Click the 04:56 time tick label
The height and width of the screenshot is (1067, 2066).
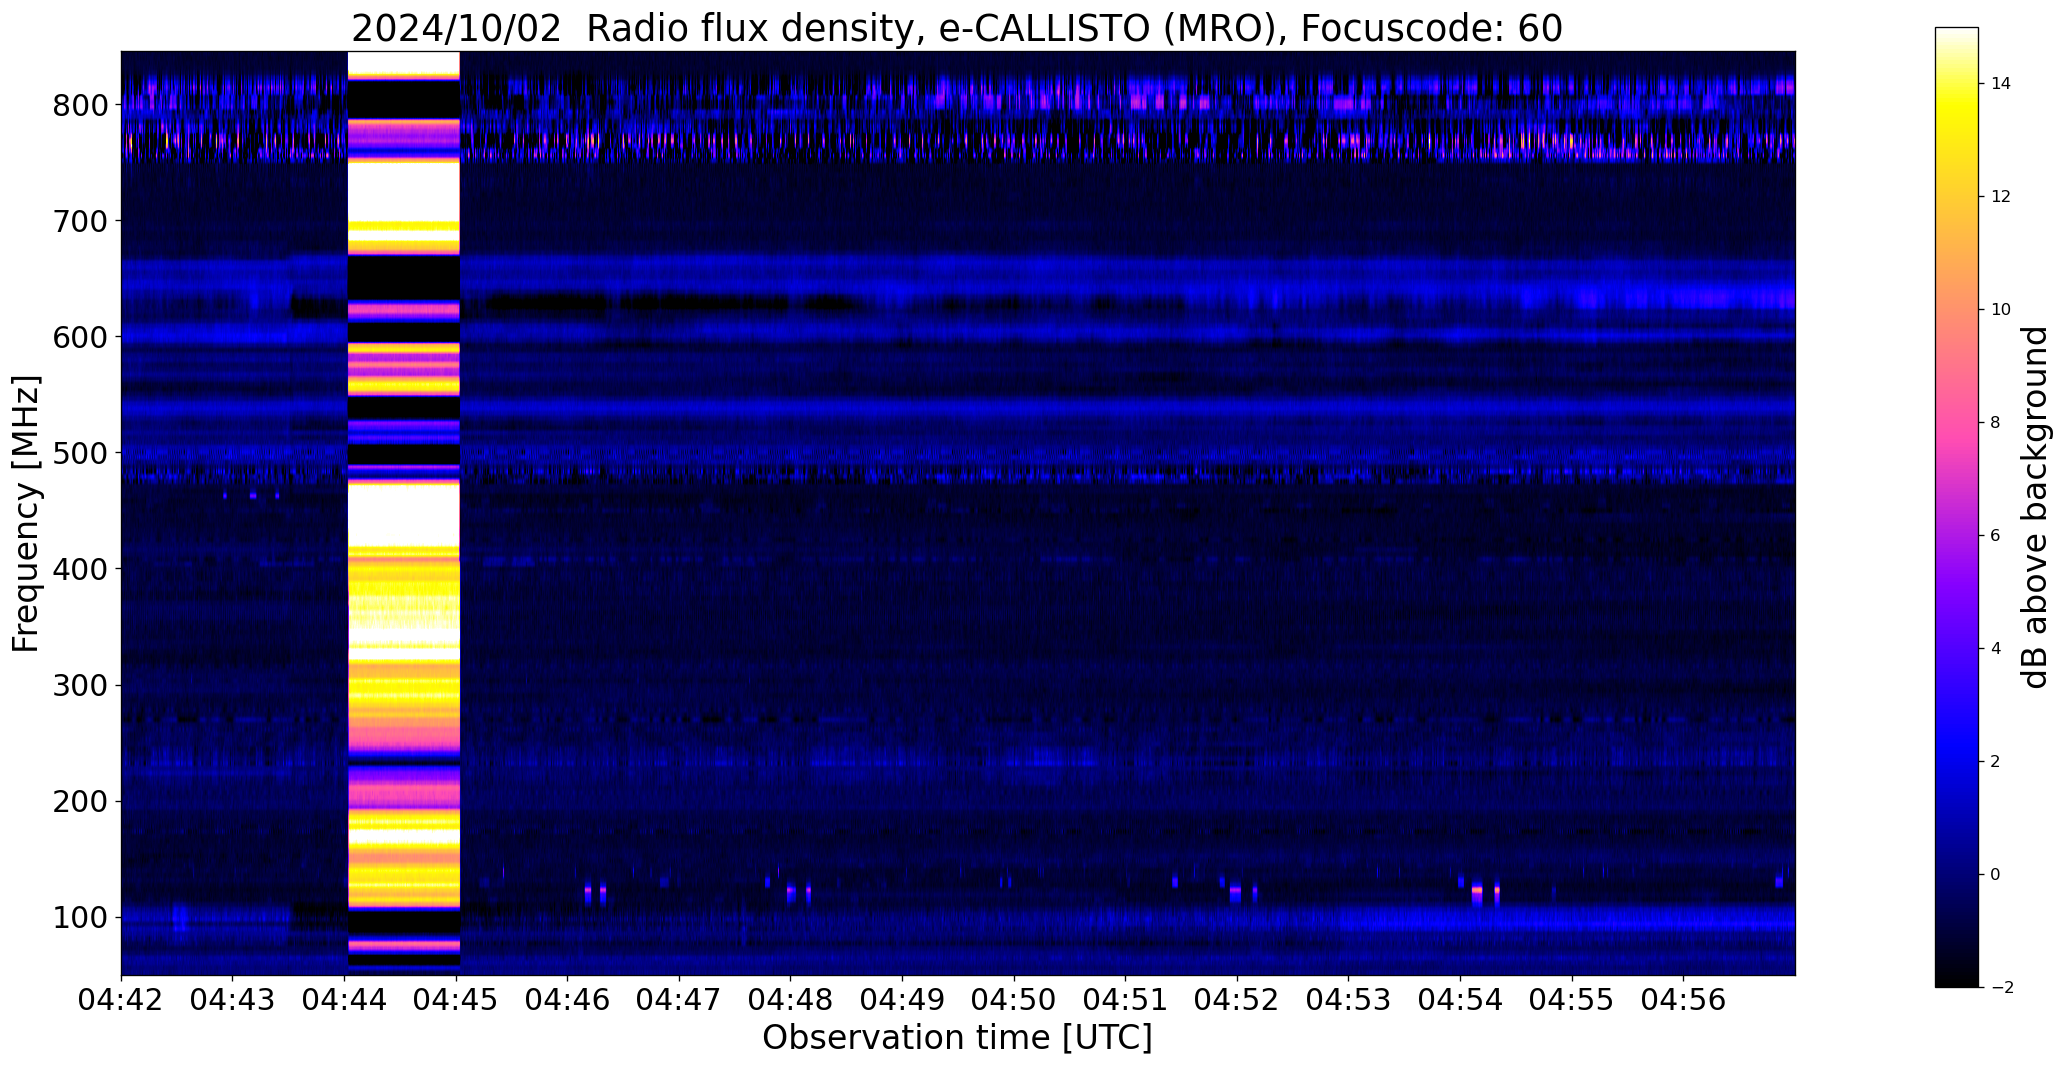[x=1684, y=1000]
